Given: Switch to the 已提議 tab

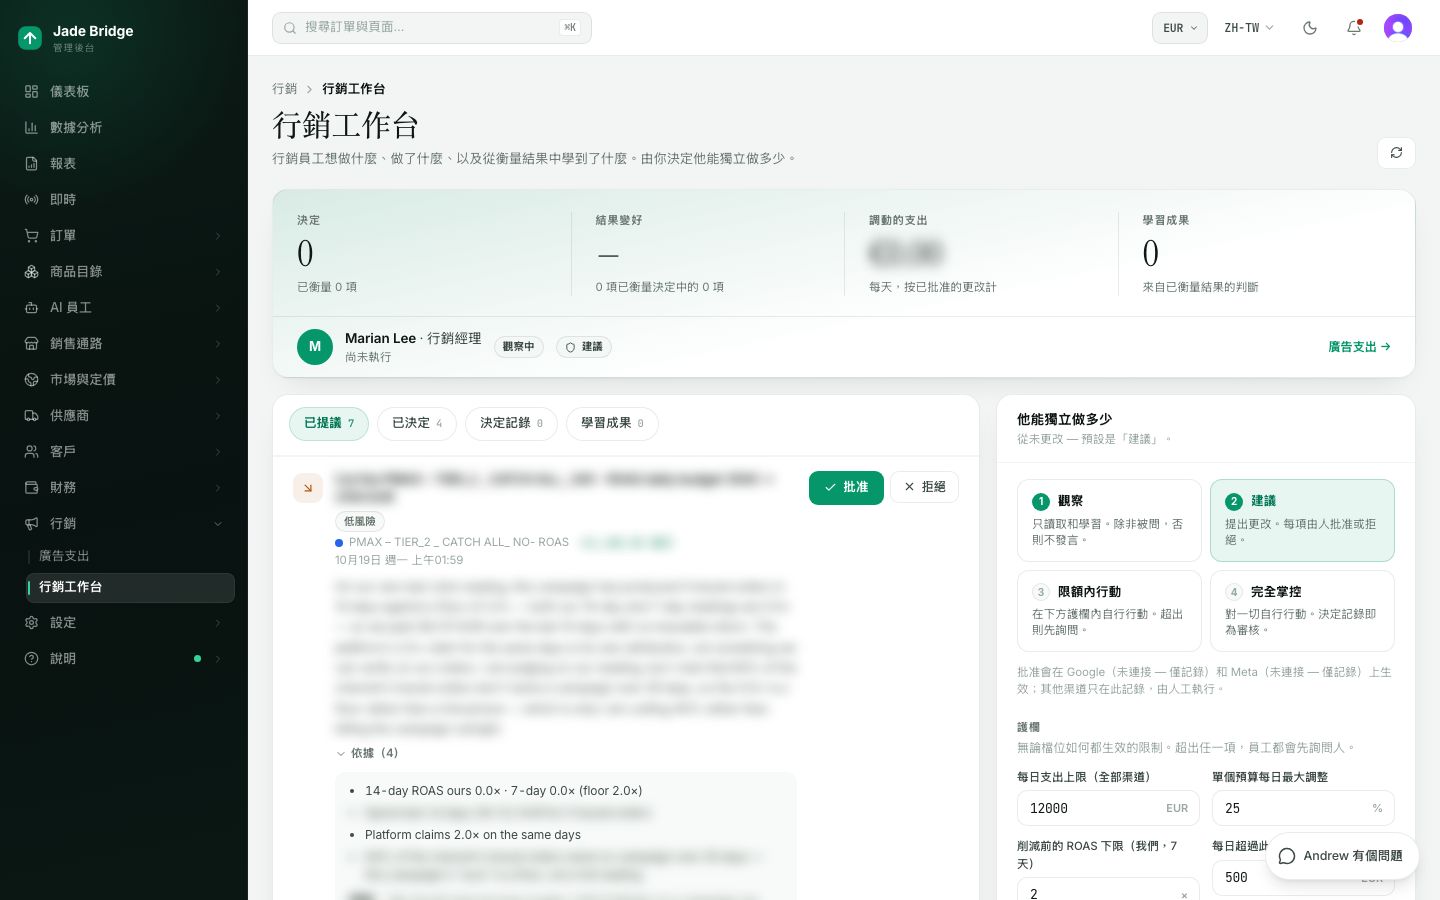Looking at the screenshot, I should pos(329,423).
